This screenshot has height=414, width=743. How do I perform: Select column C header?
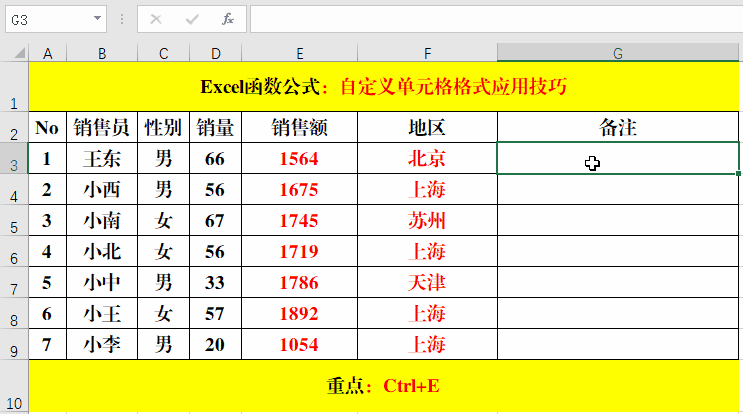(163, 53)
